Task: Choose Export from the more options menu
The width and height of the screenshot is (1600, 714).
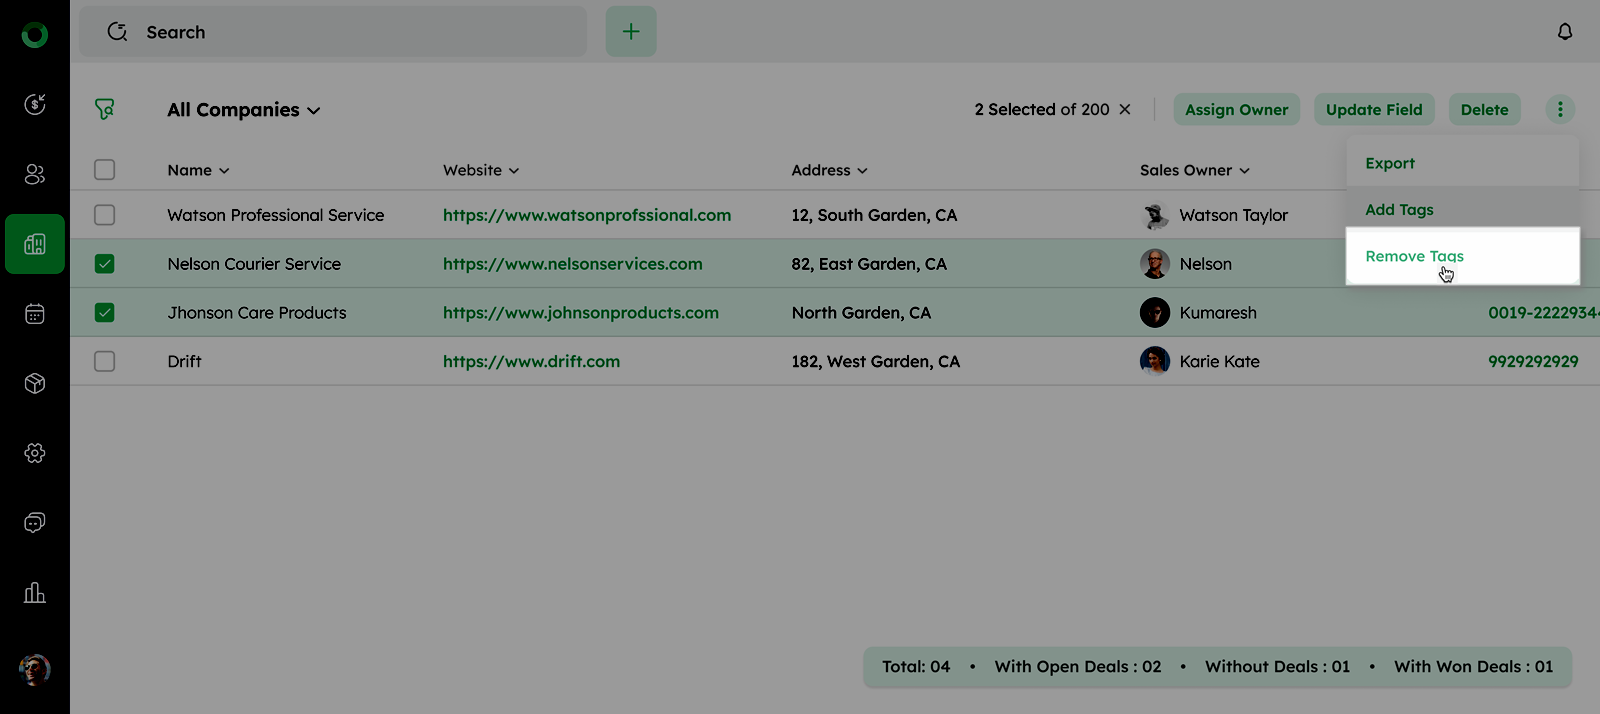Action: [1390, 163]
